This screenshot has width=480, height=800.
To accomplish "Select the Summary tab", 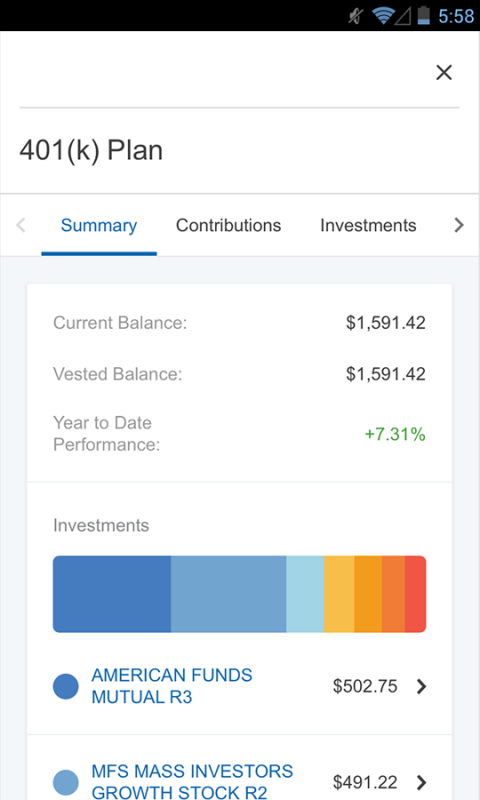I will pyautogui.click(x=99, y=226).
